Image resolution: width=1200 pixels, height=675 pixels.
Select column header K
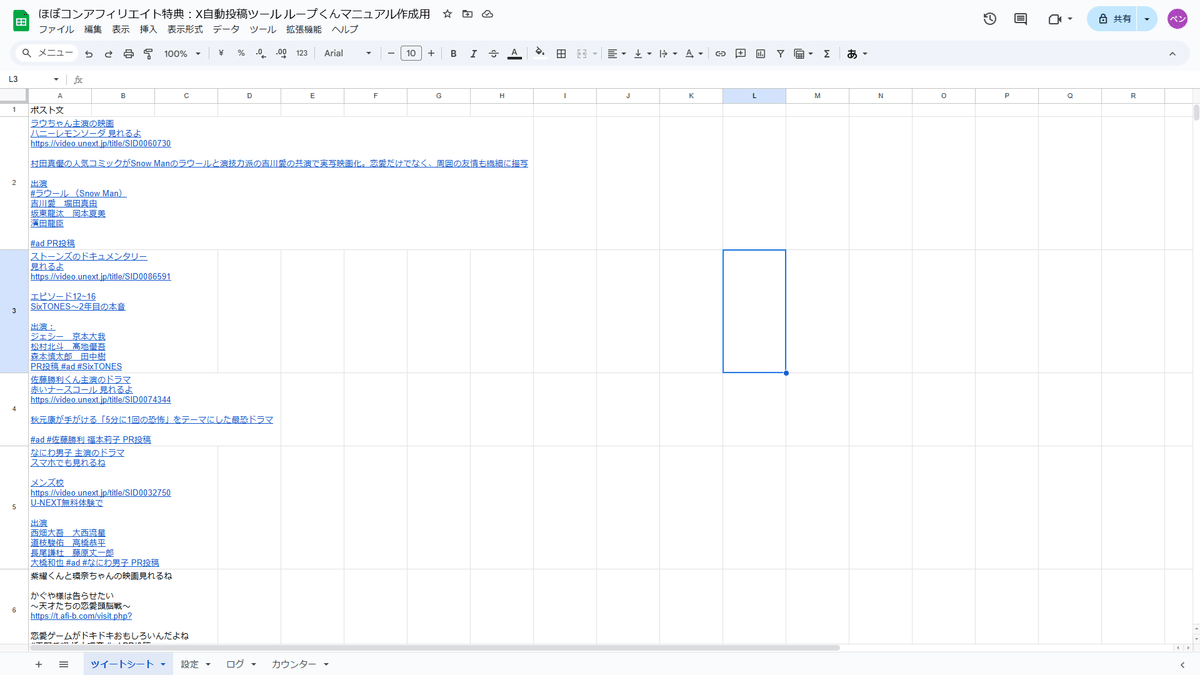tap(691, 96)
